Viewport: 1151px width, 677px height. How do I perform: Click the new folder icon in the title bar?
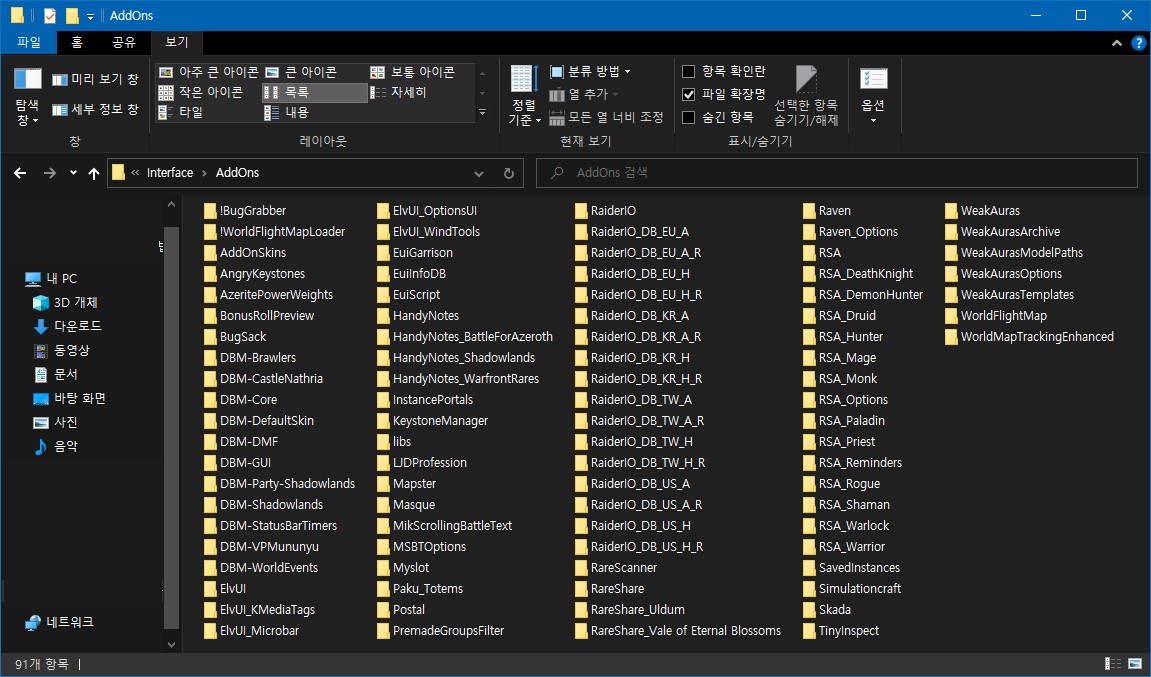(x=72, y=15)
